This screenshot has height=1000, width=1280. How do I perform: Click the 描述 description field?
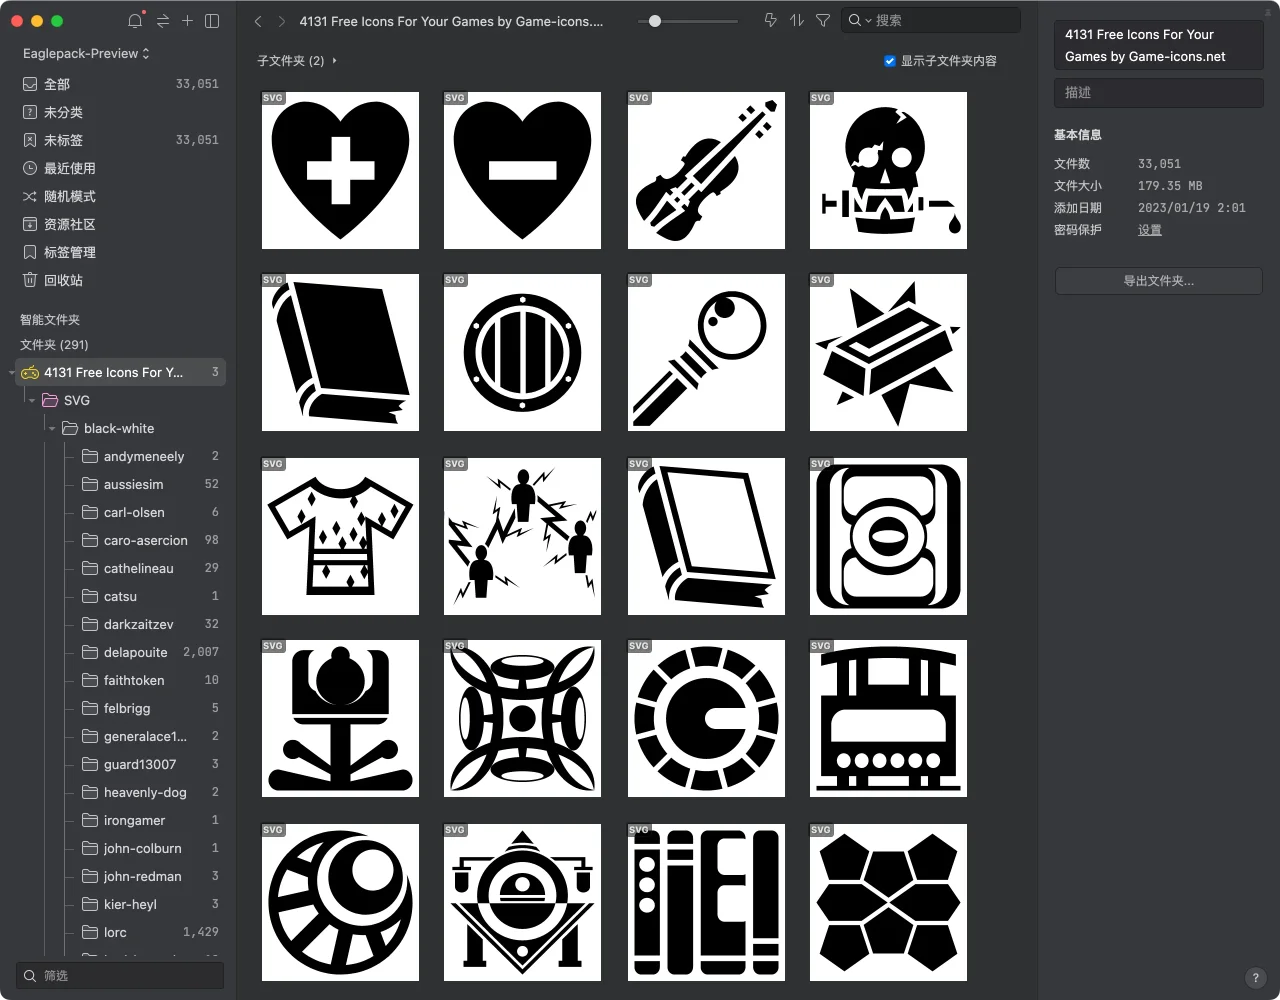1158,92
